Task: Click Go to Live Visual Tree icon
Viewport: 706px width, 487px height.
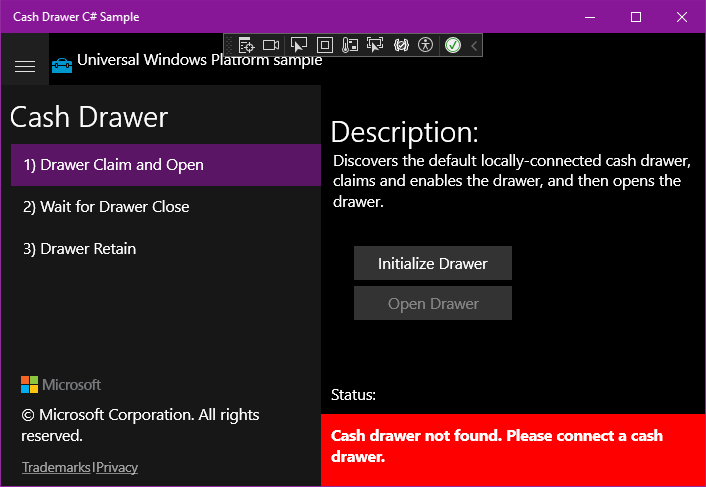Action: tap(246, 45)
